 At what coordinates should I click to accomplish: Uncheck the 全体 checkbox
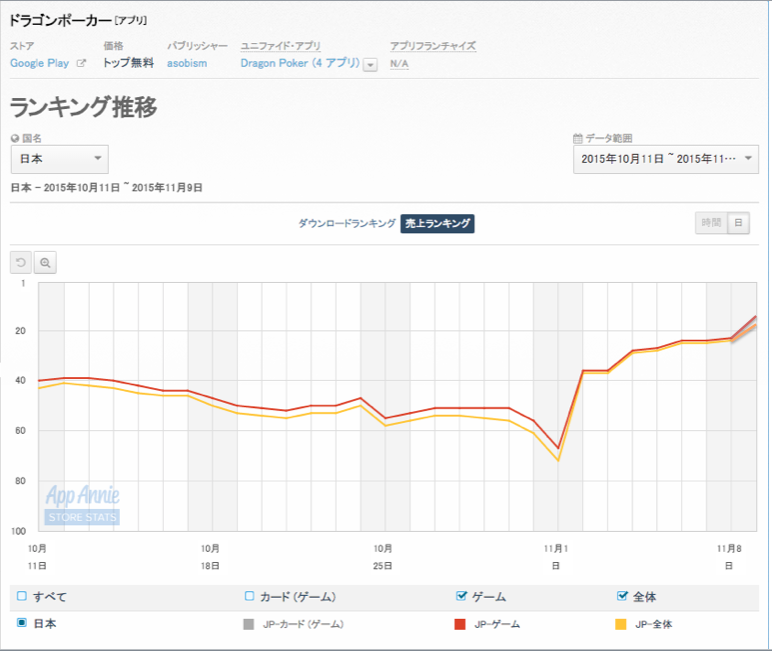622,596
